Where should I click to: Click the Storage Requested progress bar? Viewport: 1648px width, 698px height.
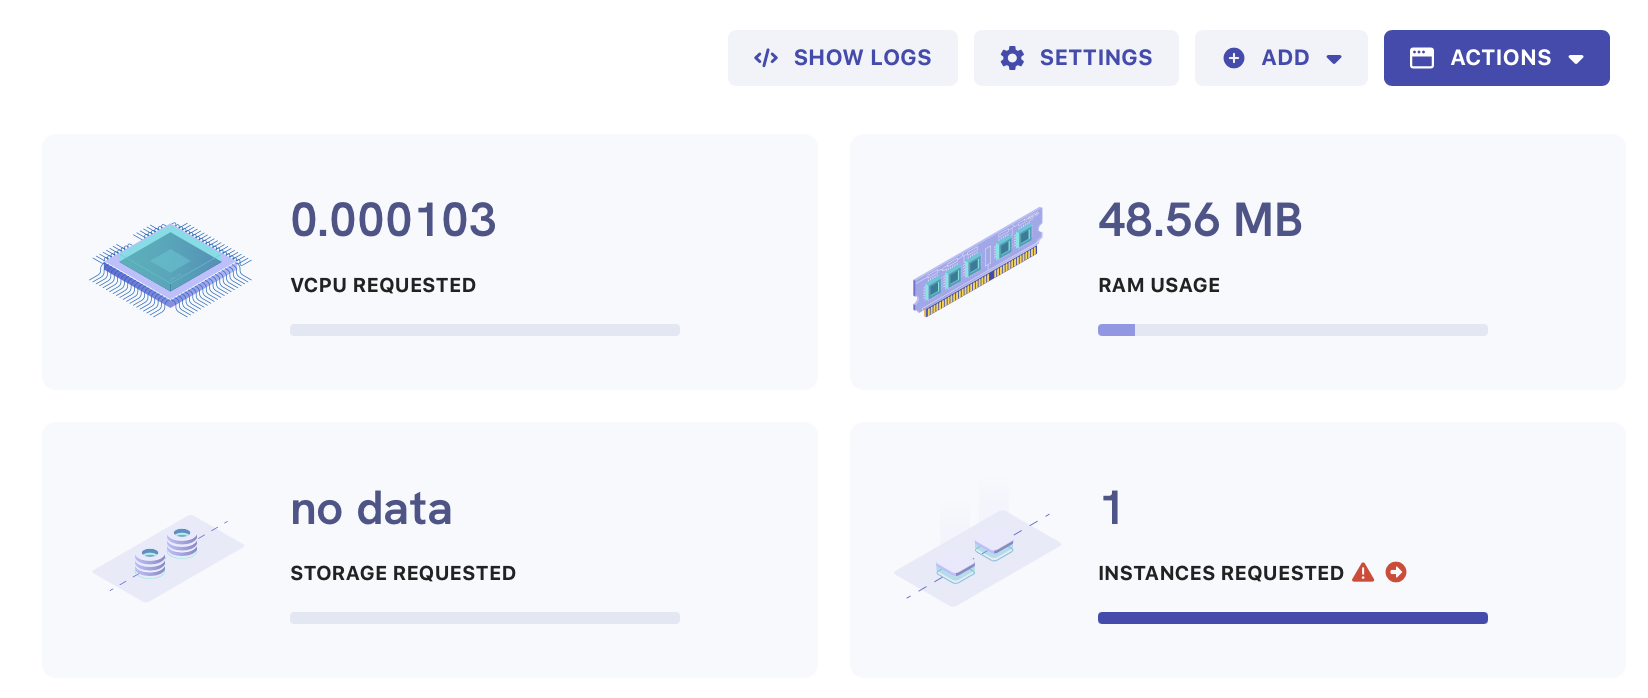pyautogui.click(x=484, y=618)
